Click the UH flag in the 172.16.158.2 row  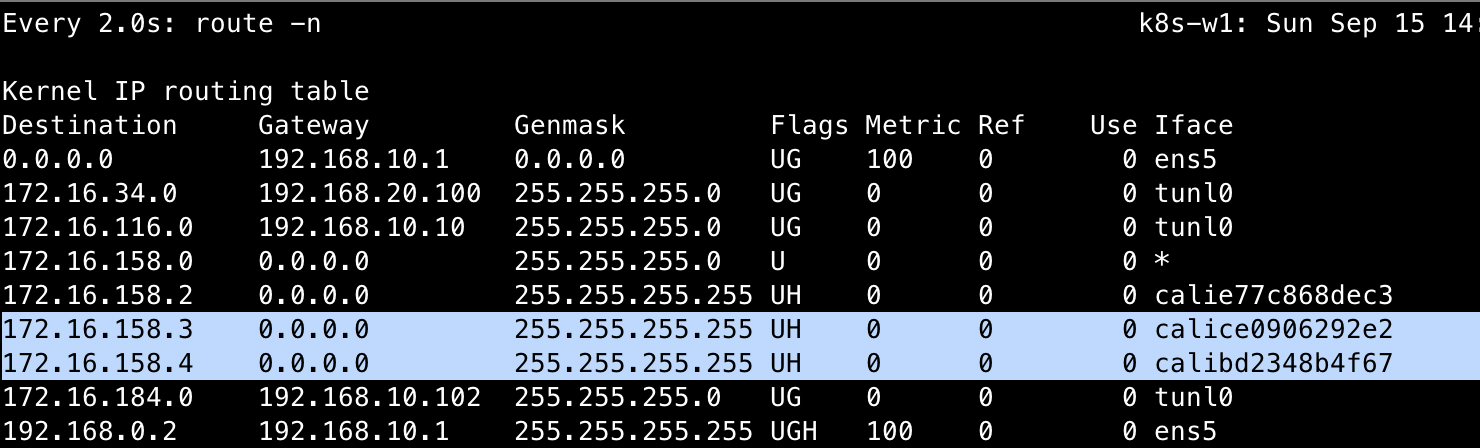coord(786,295)
